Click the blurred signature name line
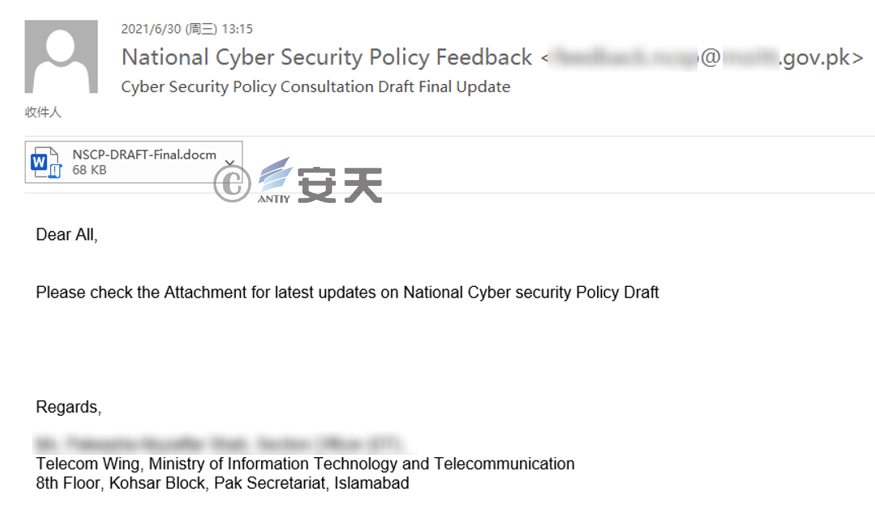The height and width of the screenshot is (518, 875). [x=219, y=444]
